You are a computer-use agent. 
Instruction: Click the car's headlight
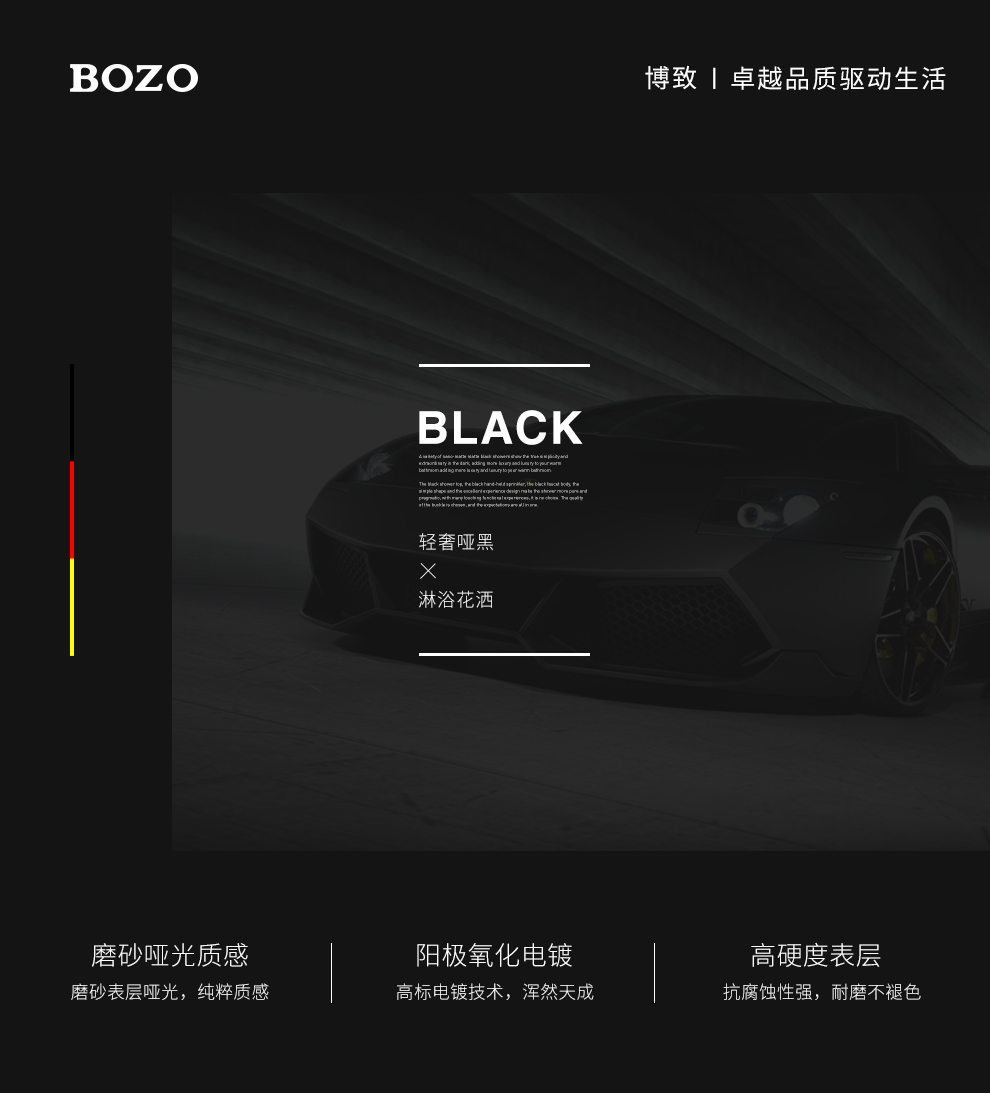tap(777, 511)
